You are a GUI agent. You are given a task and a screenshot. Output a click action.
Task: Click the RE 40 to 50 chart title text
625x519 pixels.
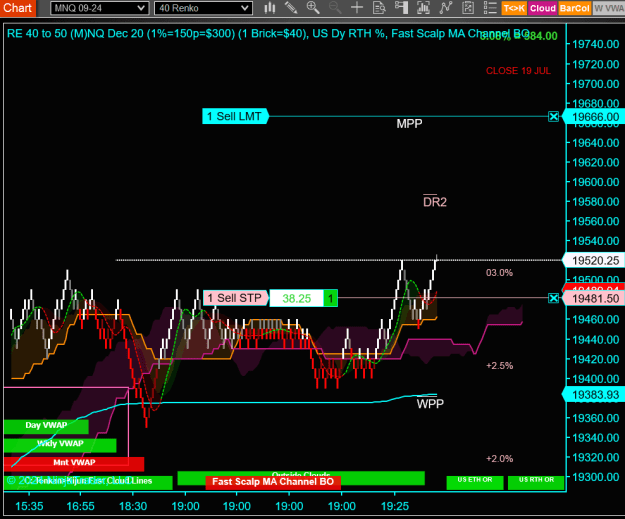coord(268,34)
